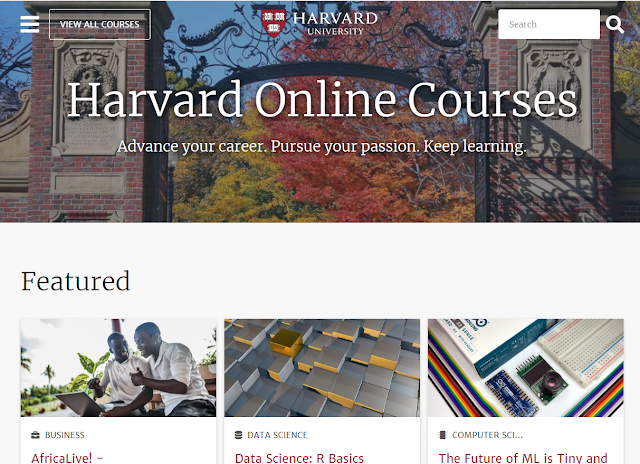Image resolution: width=640 pixels, height=464 pixels.
Task: Click the magnifying glass search icon
Action: tap(615, 24)
